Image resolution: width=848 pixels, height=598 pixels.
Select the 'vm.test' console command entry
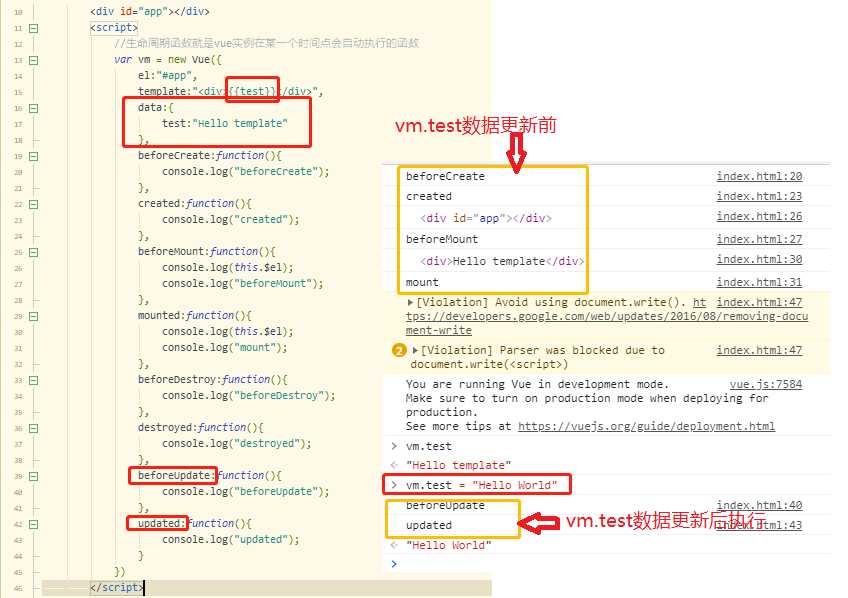pyautogui.click(x=429, y=446)
